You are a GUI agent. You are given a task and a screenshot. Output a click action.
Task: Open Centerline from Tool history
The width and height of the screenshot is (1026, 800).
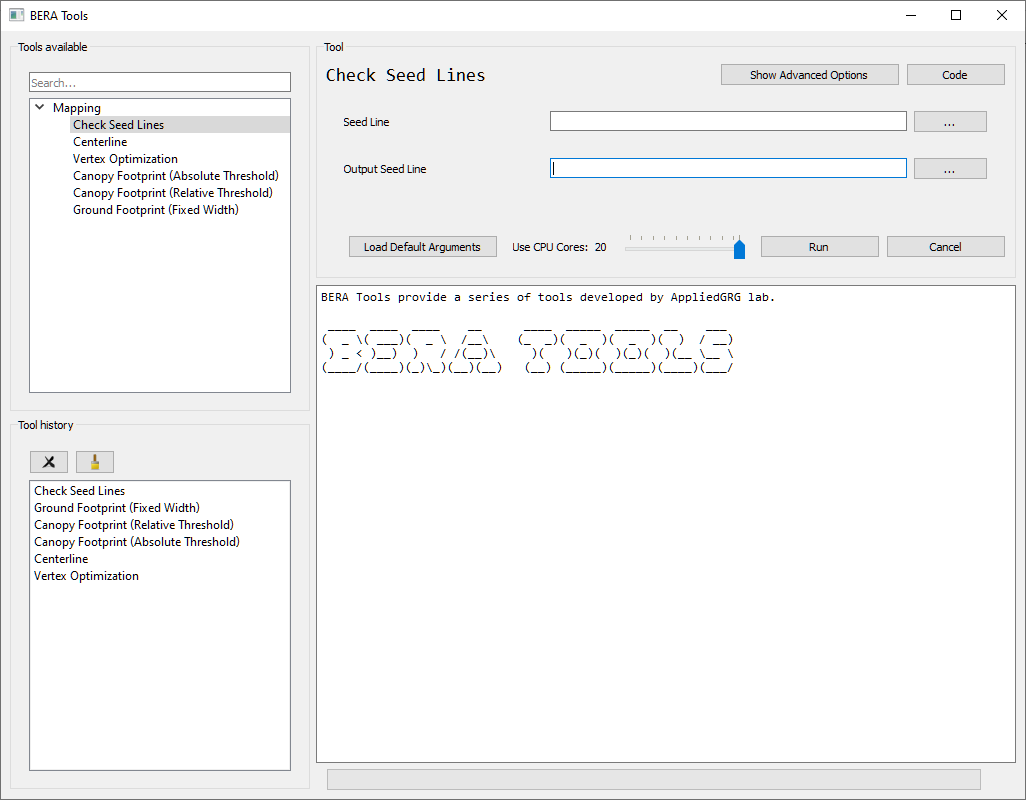click(x=61, y=558)
